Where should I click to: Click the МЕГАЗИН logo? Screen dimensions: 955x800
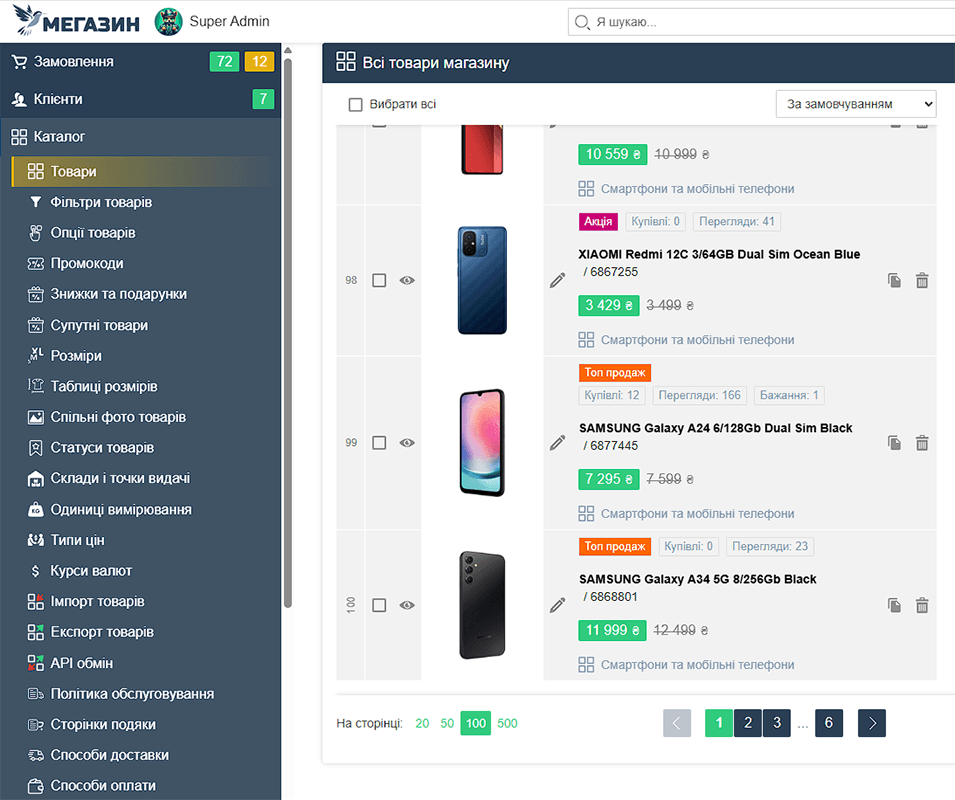[x=76, y=20]
